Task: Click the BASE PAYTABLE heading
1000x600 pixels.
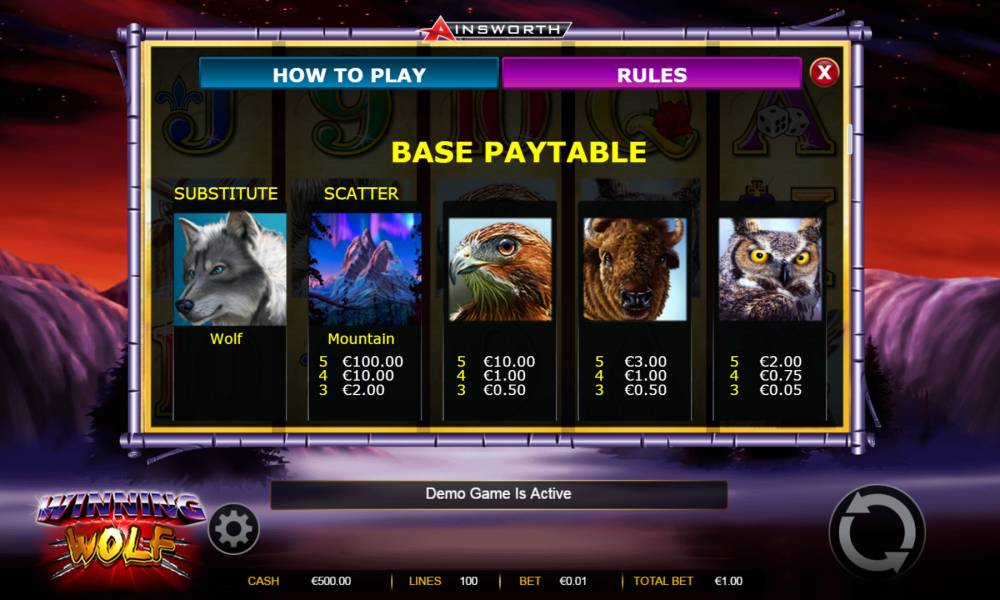Action: [x=518, y=152]
